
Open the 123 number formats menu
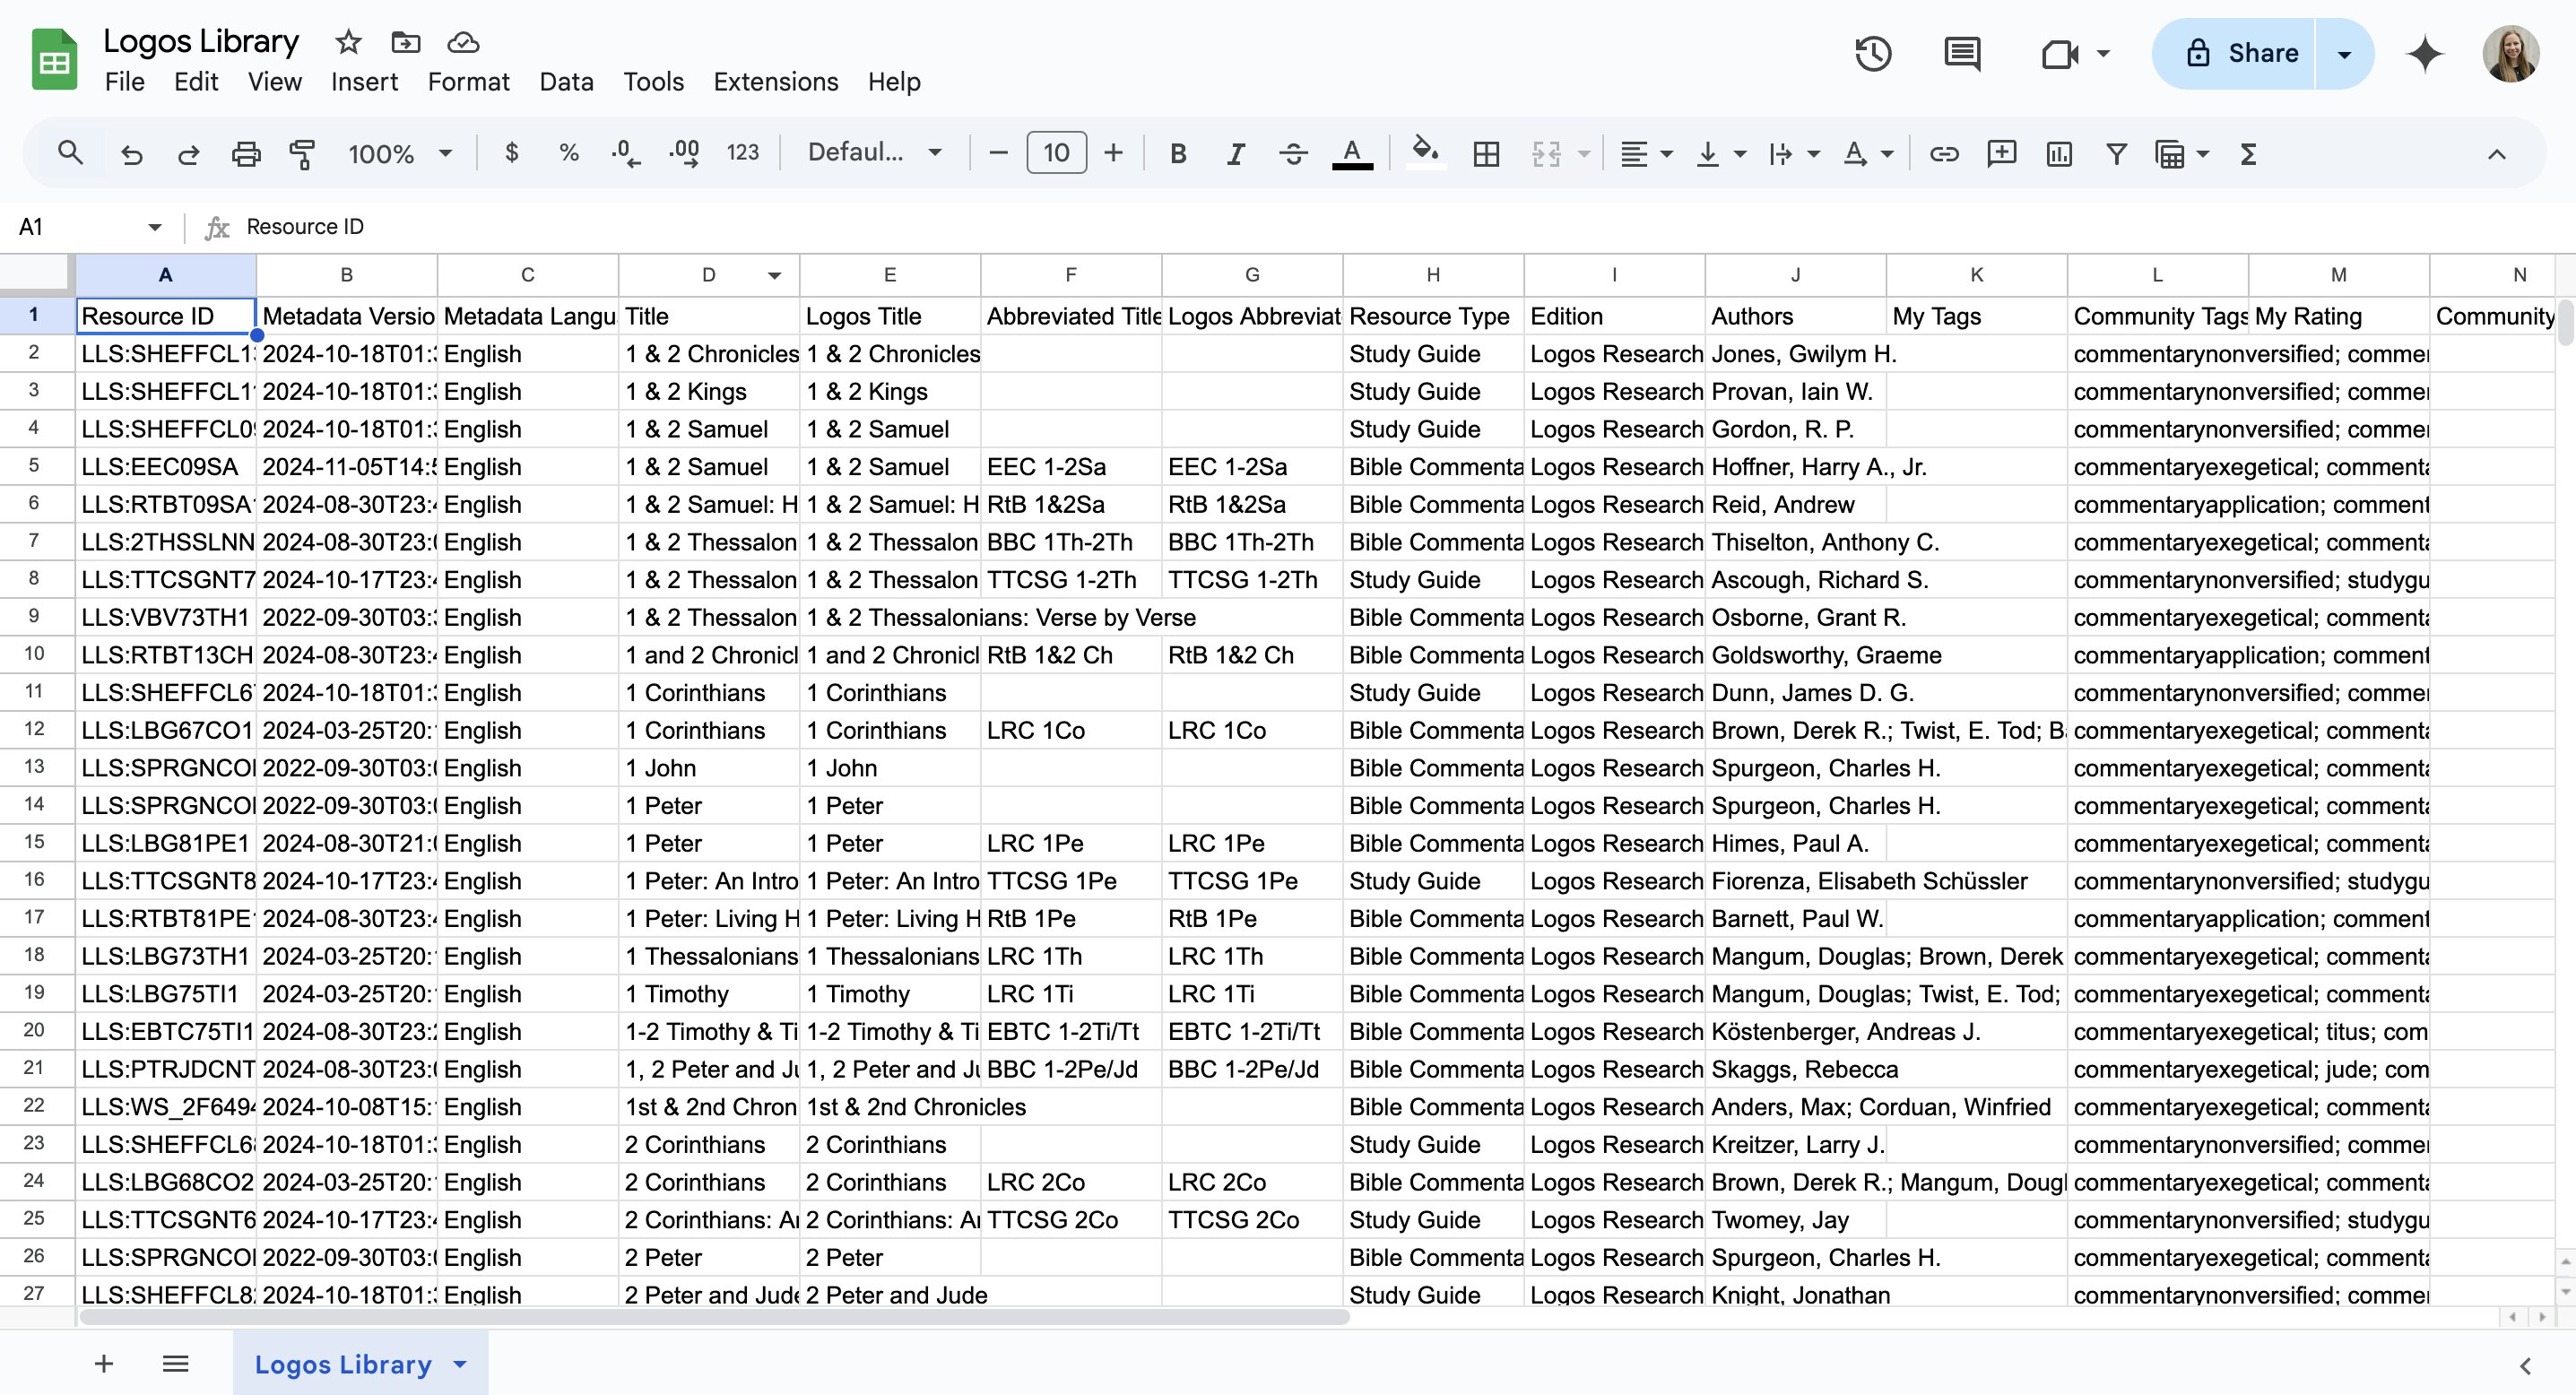tap(743, 153)
